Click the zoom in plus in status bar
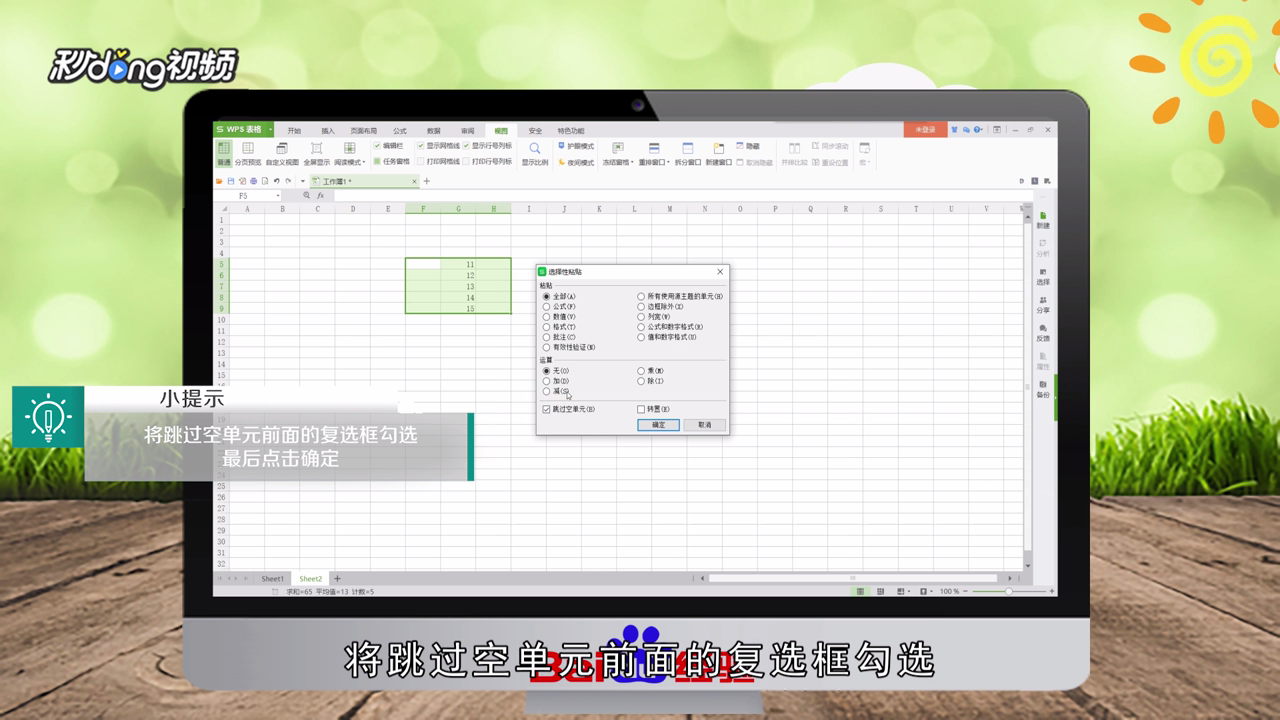This screenshot has width=1280, height=720. tap(1051, 591)
